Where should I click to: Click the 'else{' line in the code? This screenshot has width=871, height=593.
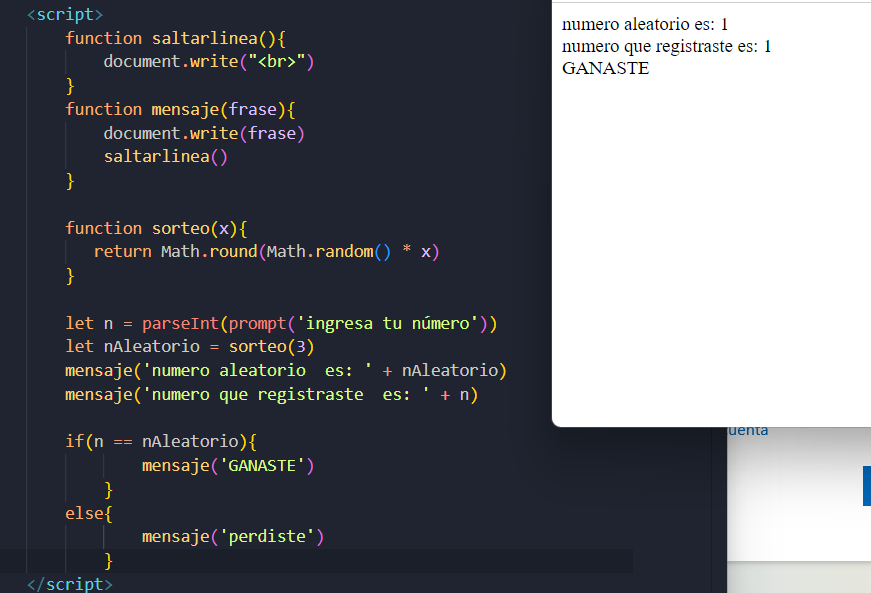[89, 513]
